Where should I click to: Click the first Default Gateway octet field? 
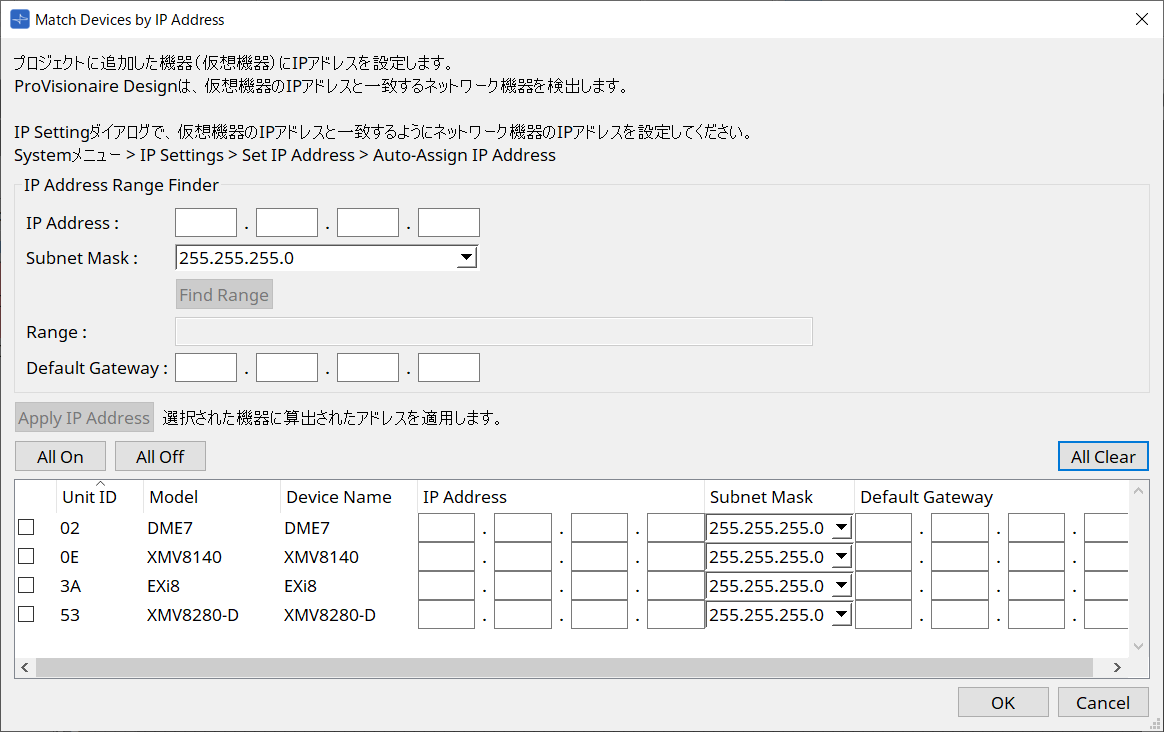point(205,367)
